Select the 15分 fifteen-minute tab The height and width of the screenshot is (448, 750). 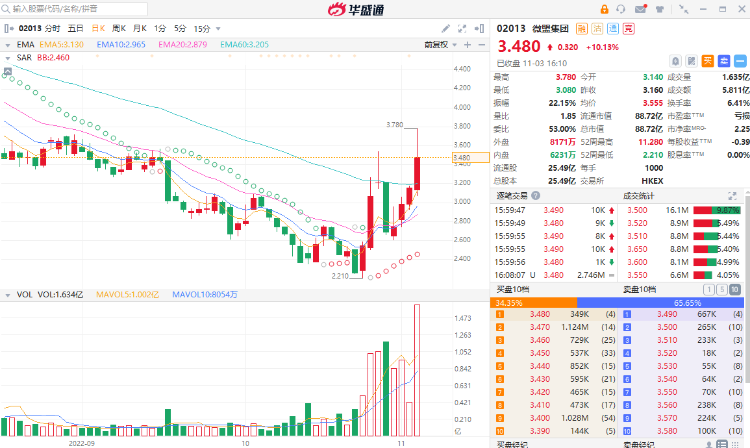tap(202, 29)
